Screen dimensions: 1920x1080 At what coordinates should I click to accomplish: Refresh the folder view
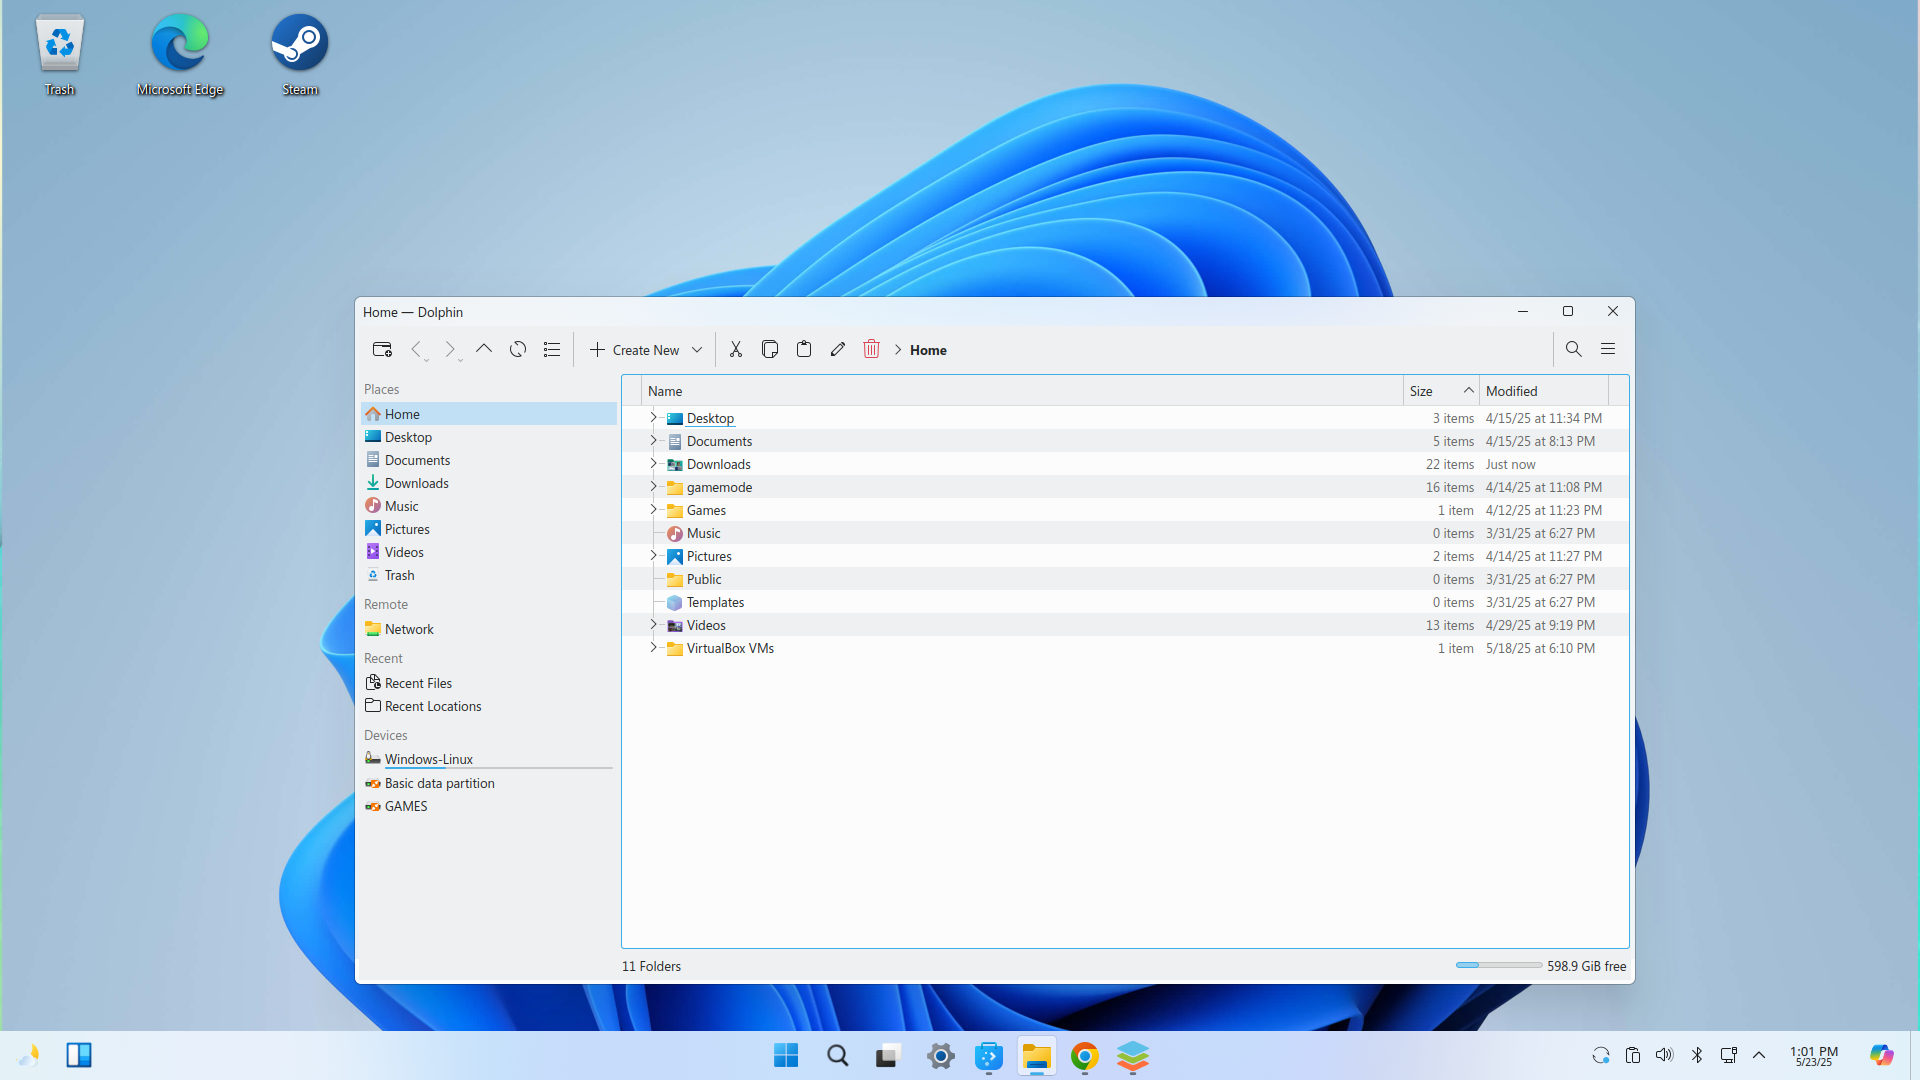518,349
